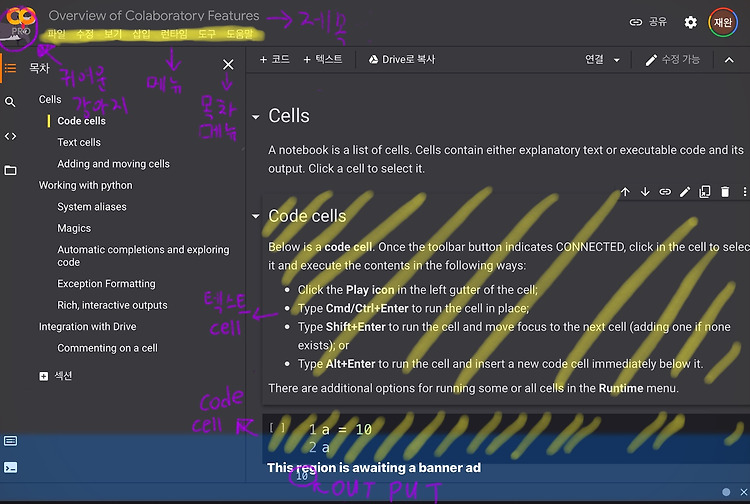The width and height of the screenshot is (750, 504).
Task: Open the Files folder icon in sidebar
Action: click(10, 170)
